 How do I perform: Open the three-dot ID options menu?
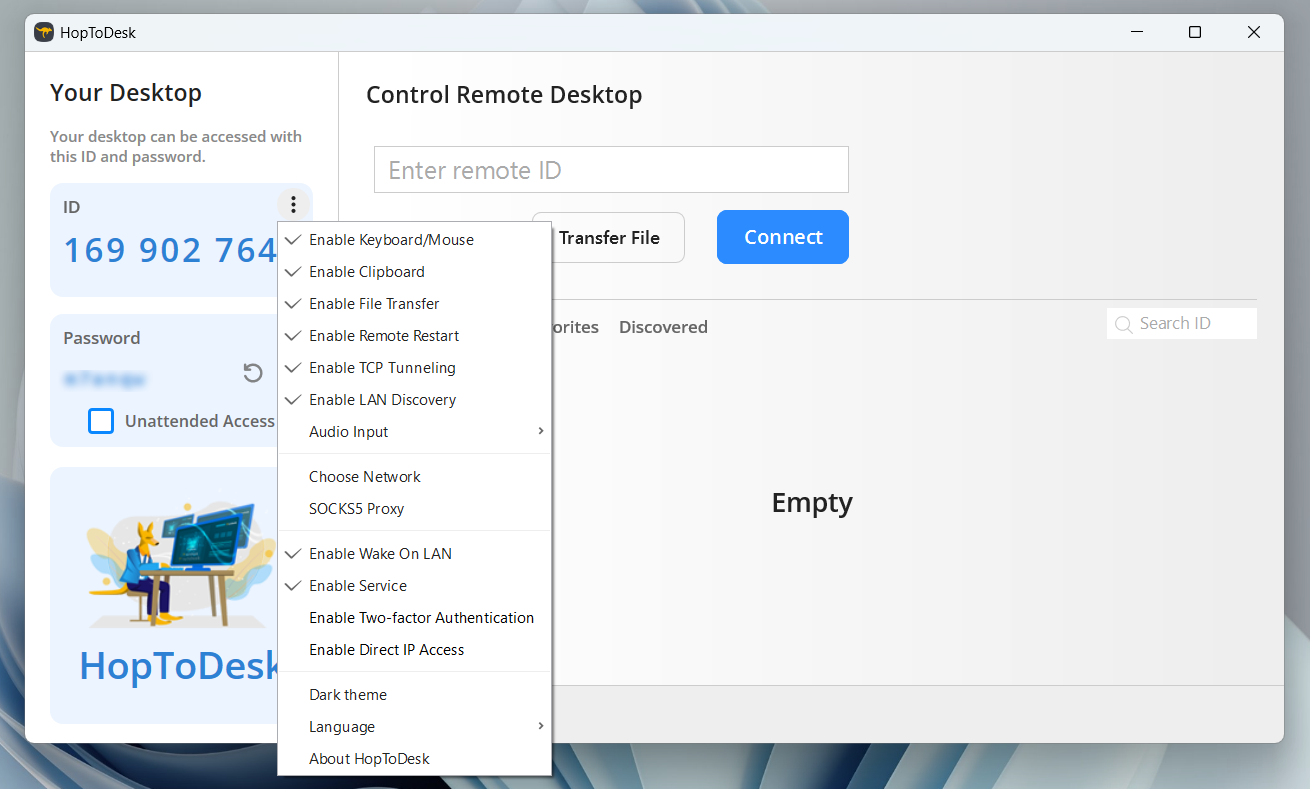[x=293, y=205]
